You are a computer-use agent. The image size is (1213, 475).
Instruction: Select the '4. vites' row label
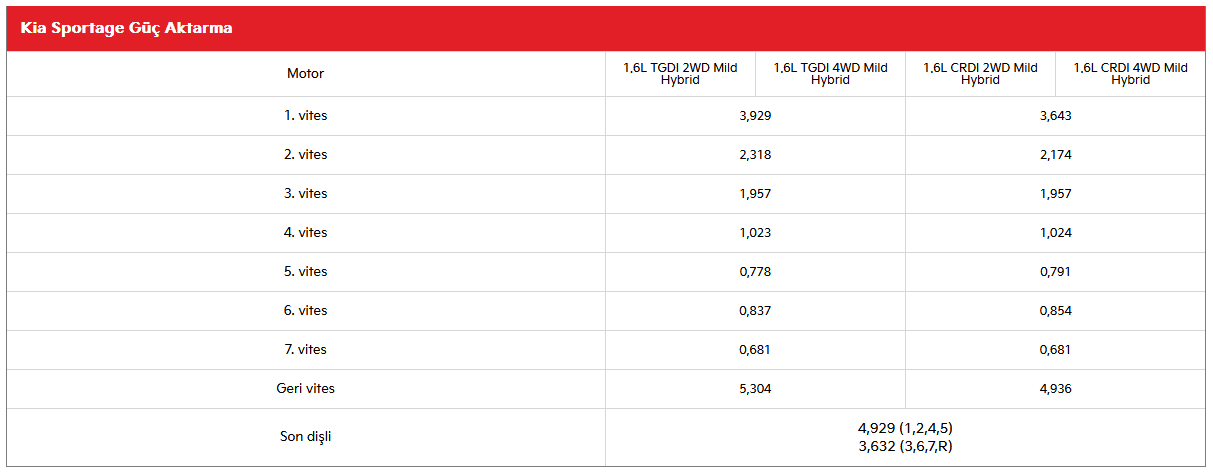pos(305,233)
